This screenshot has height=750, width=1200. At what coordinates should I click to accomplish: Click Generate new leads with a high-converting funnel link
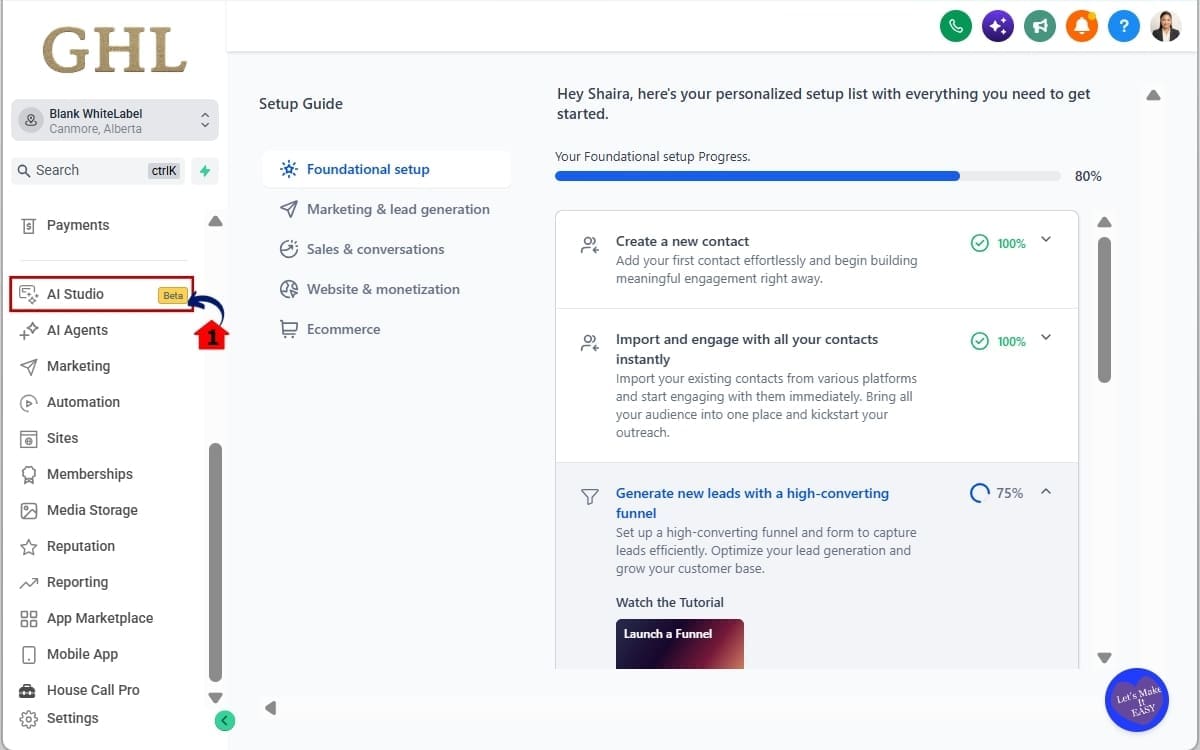click(752, 503)
